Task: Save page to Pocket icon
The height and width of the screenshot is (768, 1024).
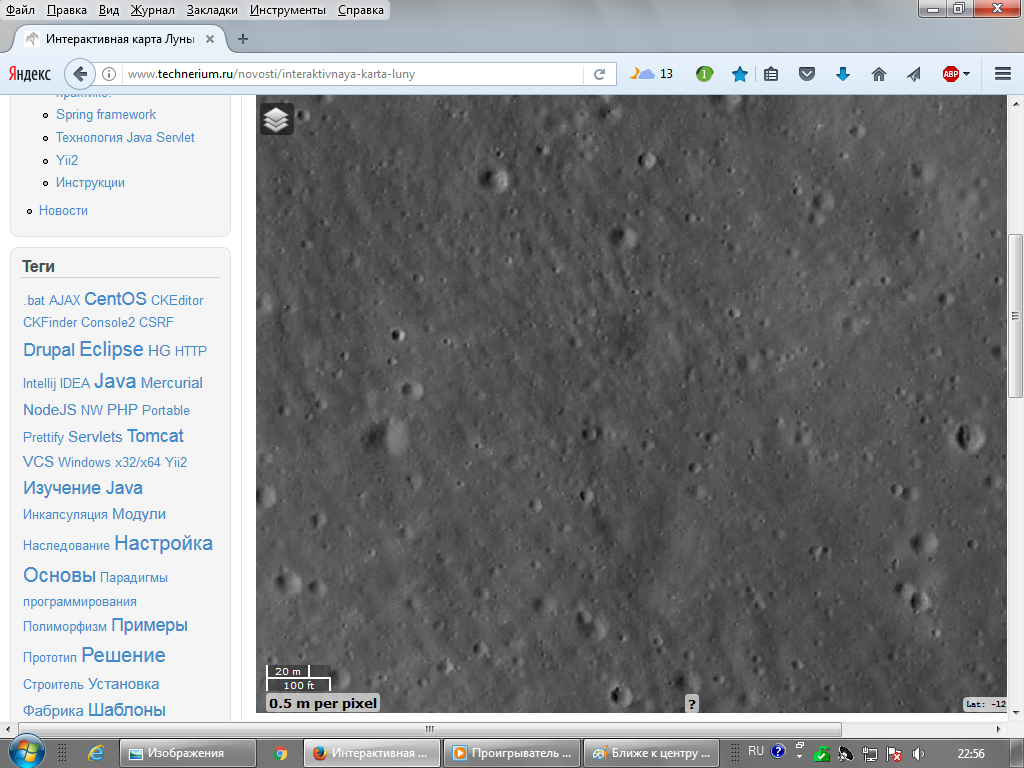Action: pos(807,74)
